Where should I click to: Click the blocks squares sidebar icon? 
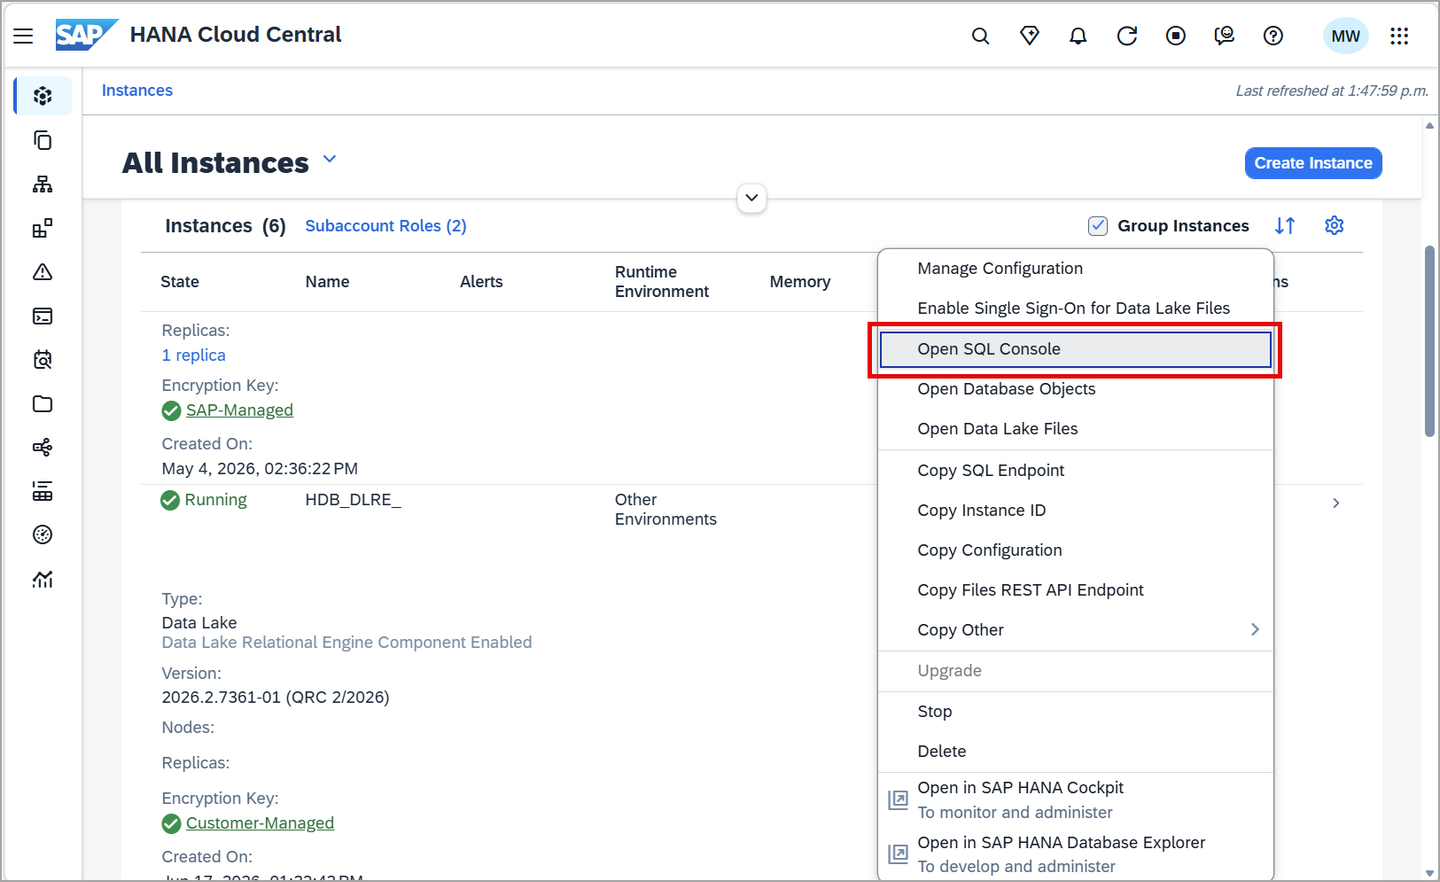click(x=42, y=228)
